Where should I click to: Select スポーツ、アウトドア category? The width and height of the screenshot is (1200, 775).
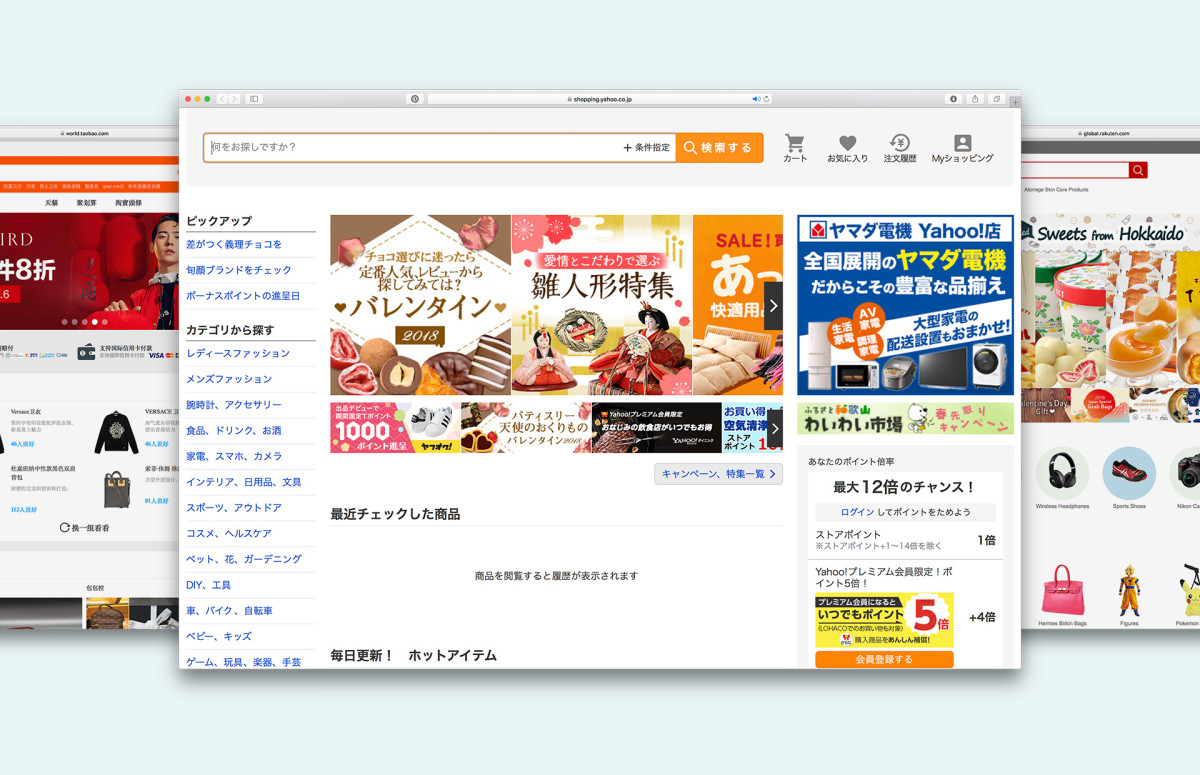[x=234, y=508]
